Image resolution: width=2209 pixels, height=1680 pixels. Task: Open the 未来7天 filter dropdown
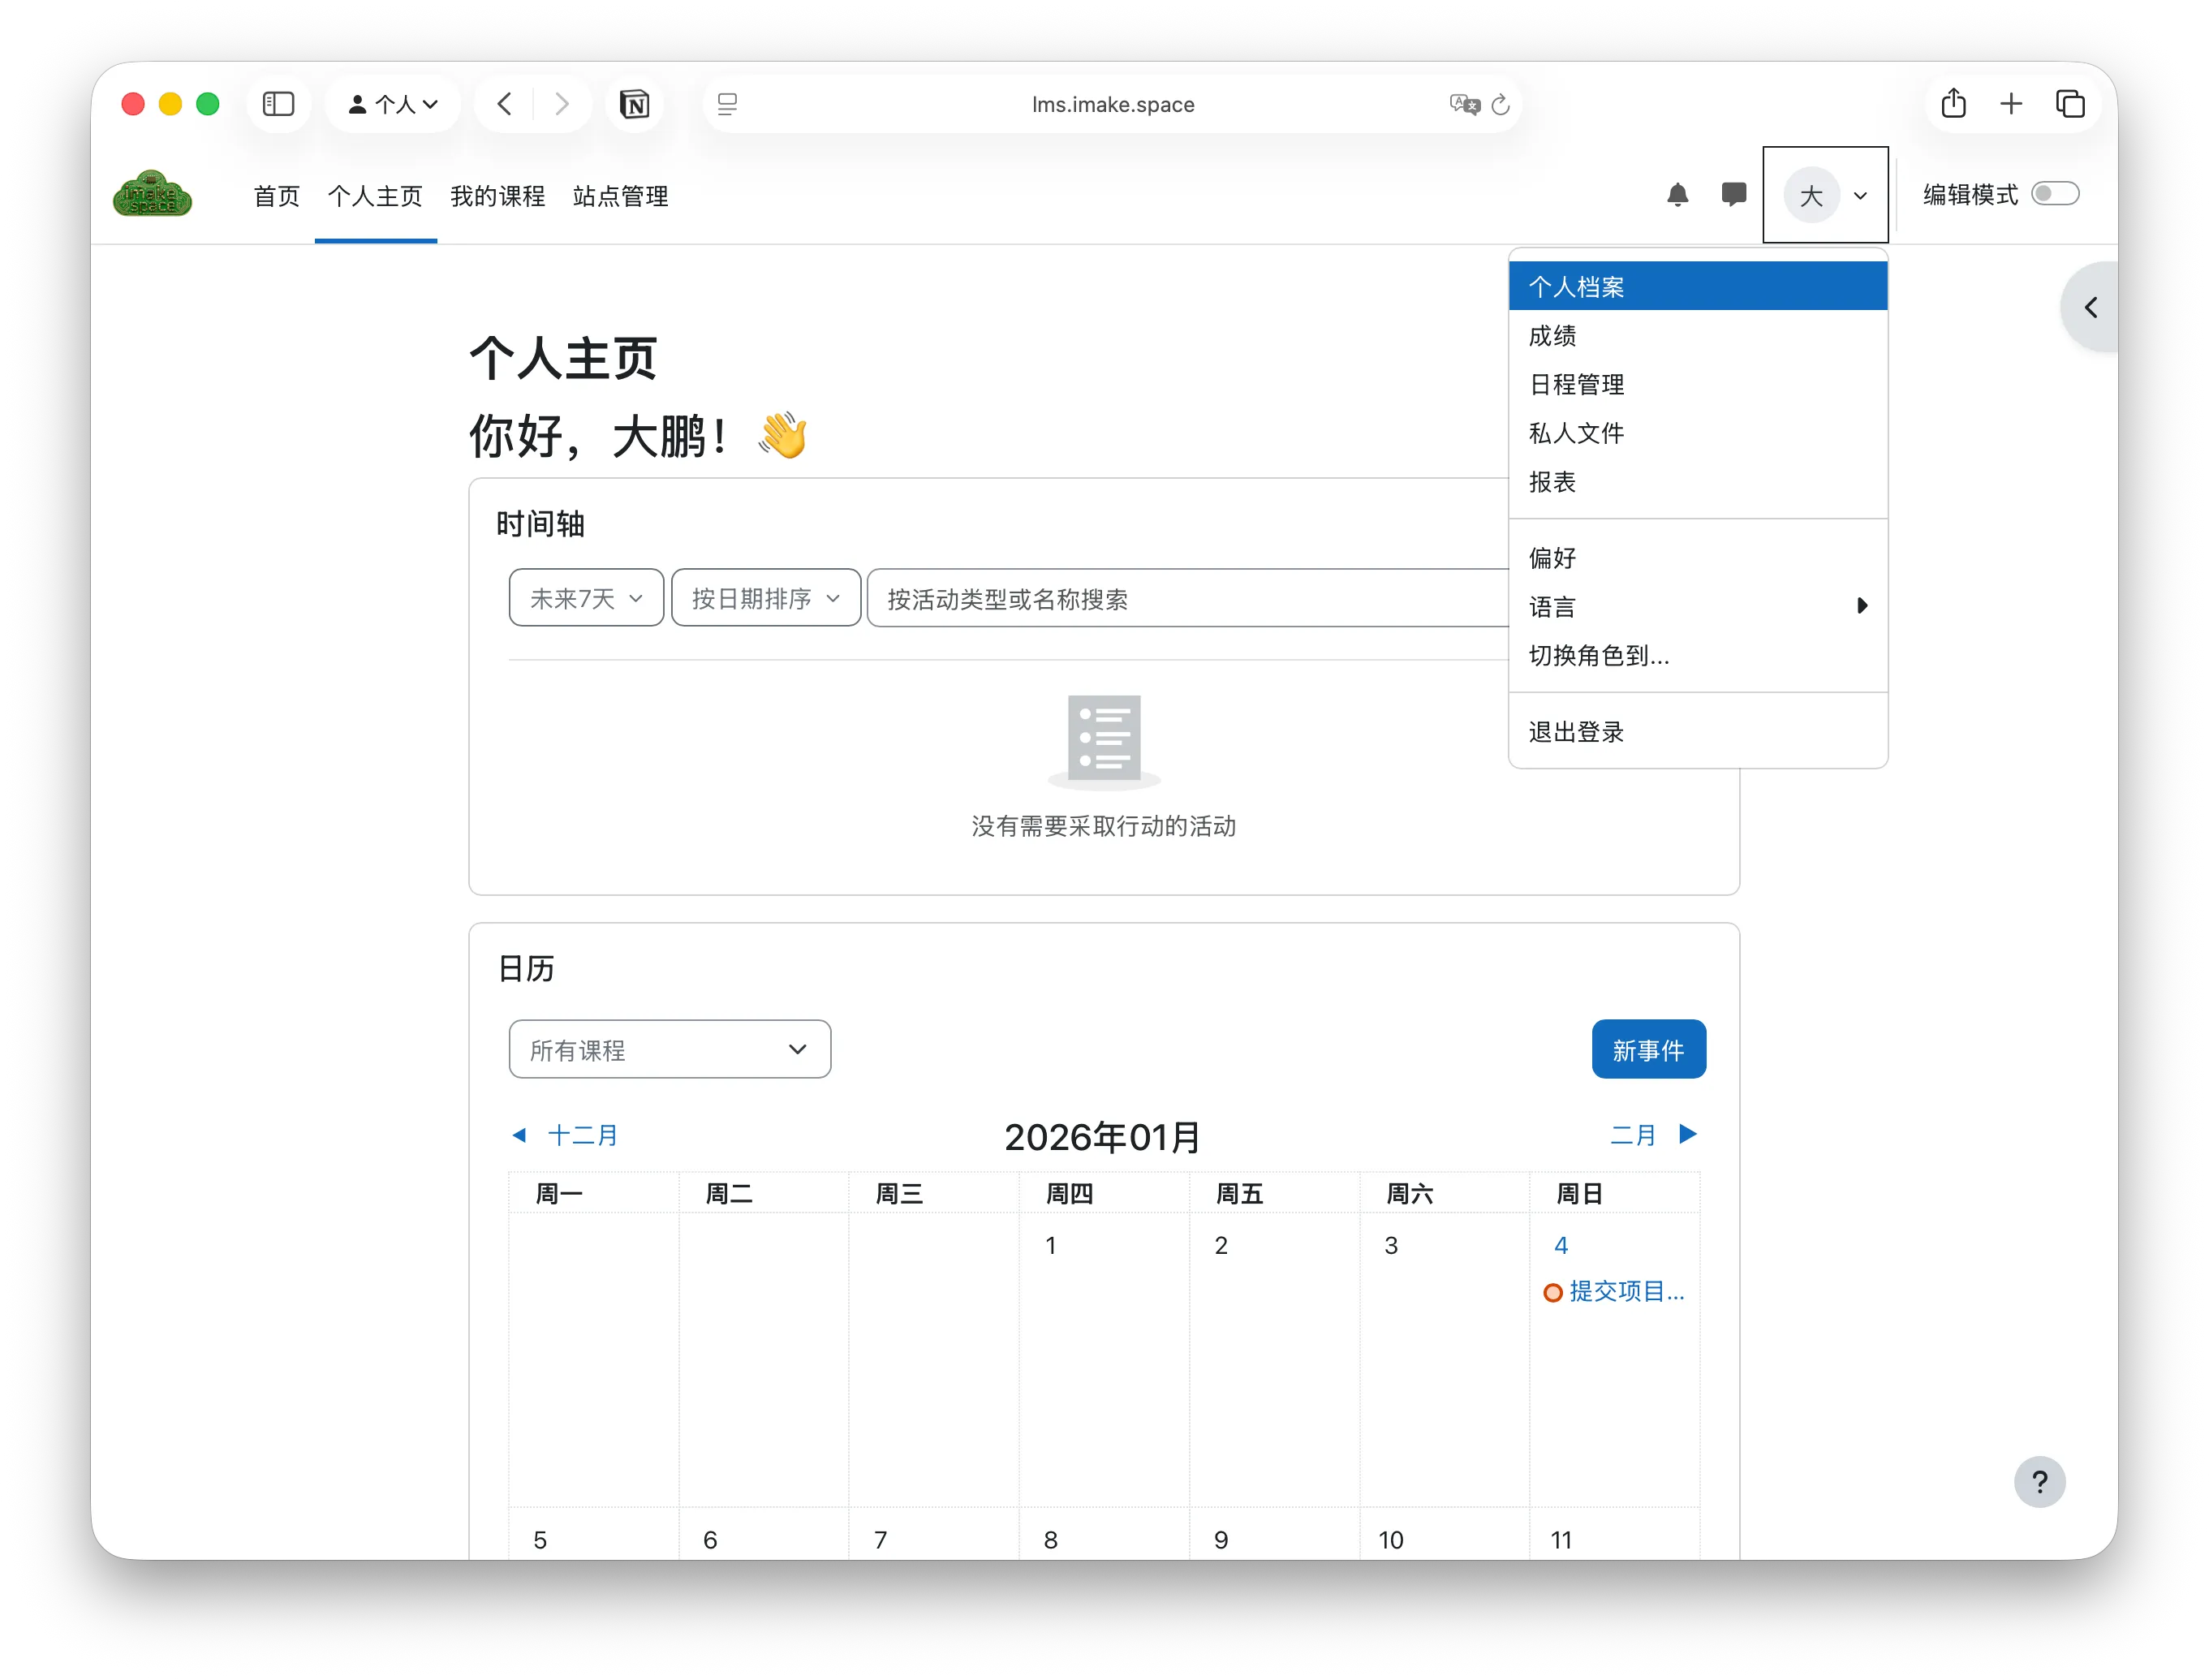coord(585,598)
